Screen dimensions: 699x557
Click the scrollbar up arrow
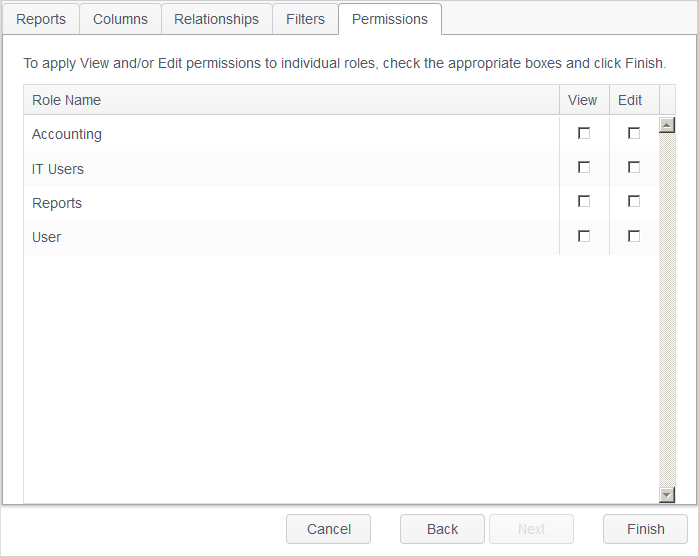pyautogui.click(x=667, y=125)
